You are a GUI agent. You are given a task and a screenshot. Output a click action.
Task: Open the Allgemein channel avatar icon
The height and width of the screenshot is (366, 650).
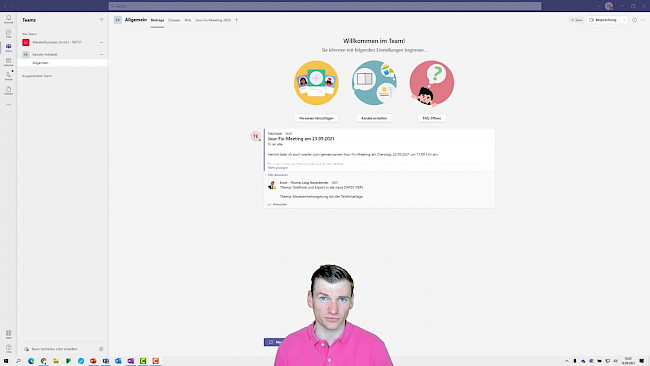[118, 20]
